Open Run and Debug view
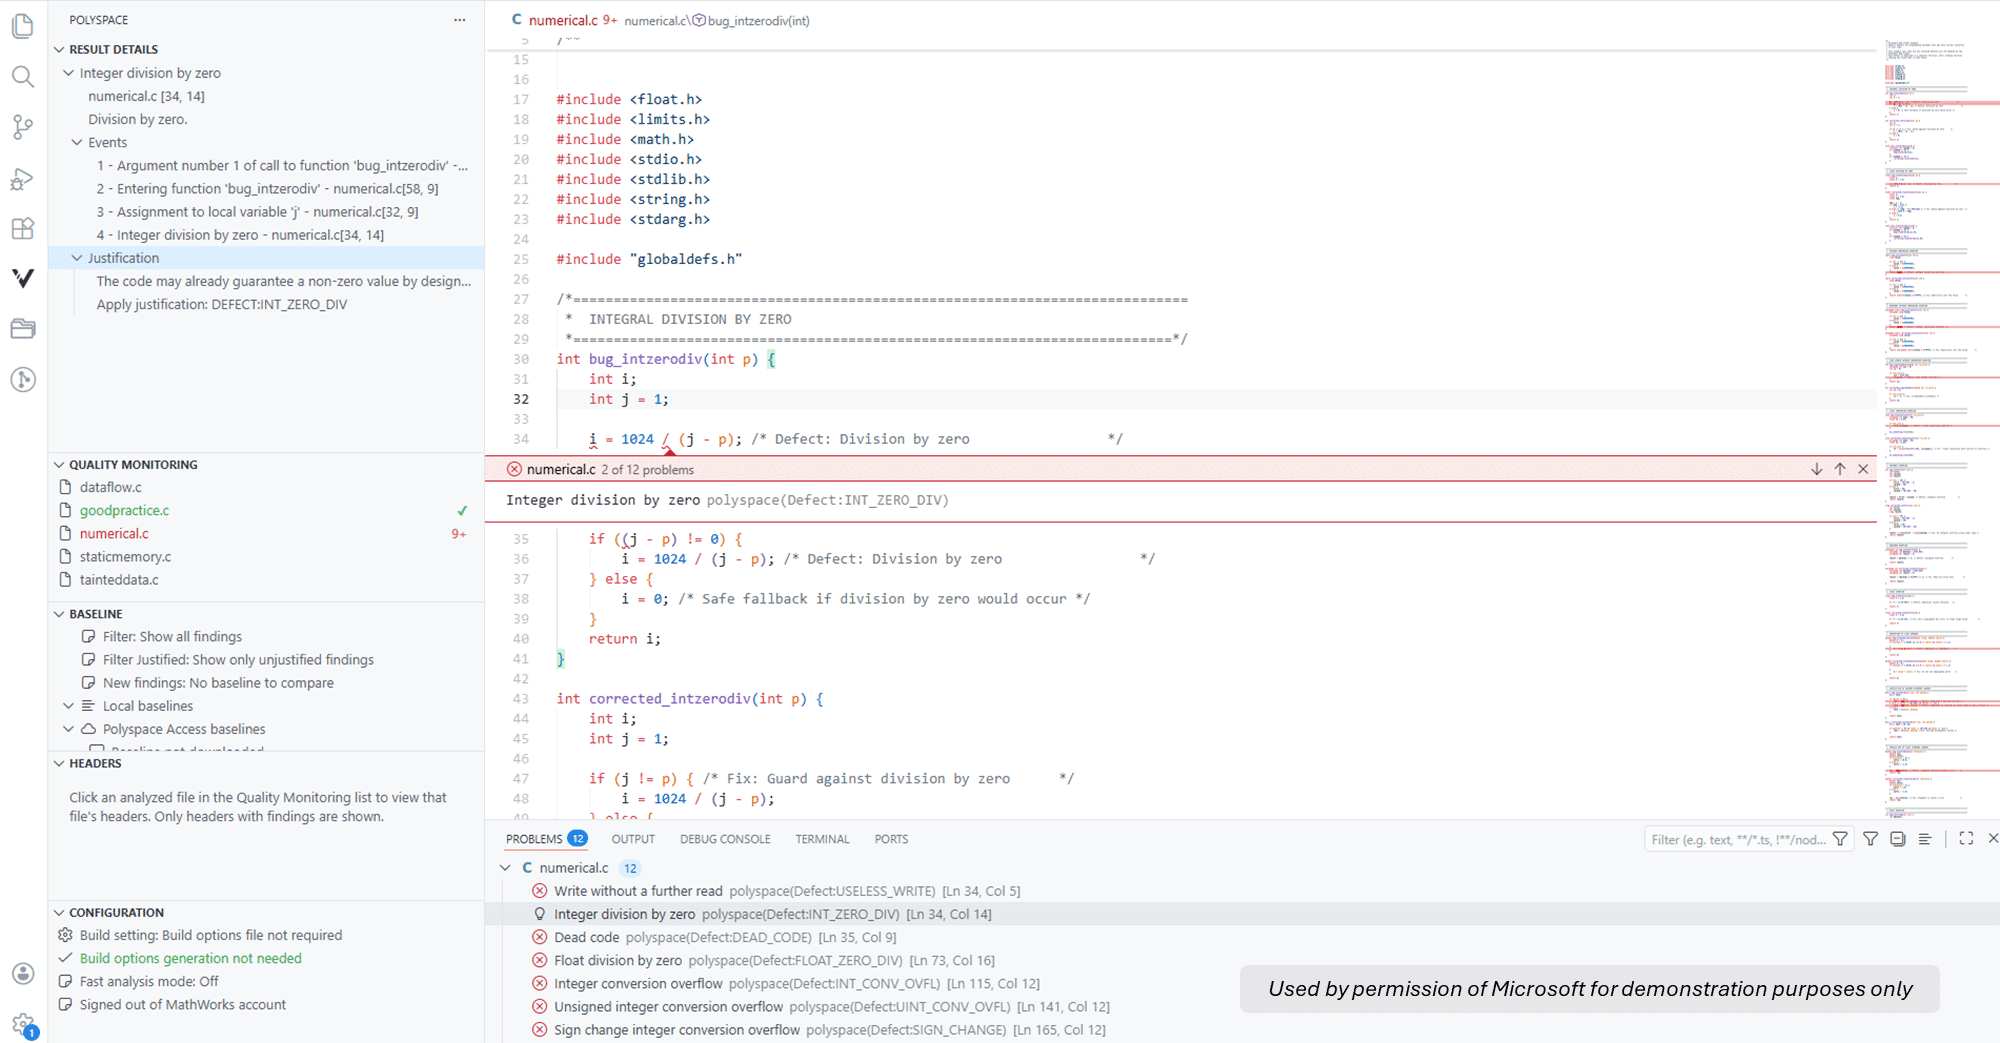Screen dimensions: 2000x1043 click(23, 179)
